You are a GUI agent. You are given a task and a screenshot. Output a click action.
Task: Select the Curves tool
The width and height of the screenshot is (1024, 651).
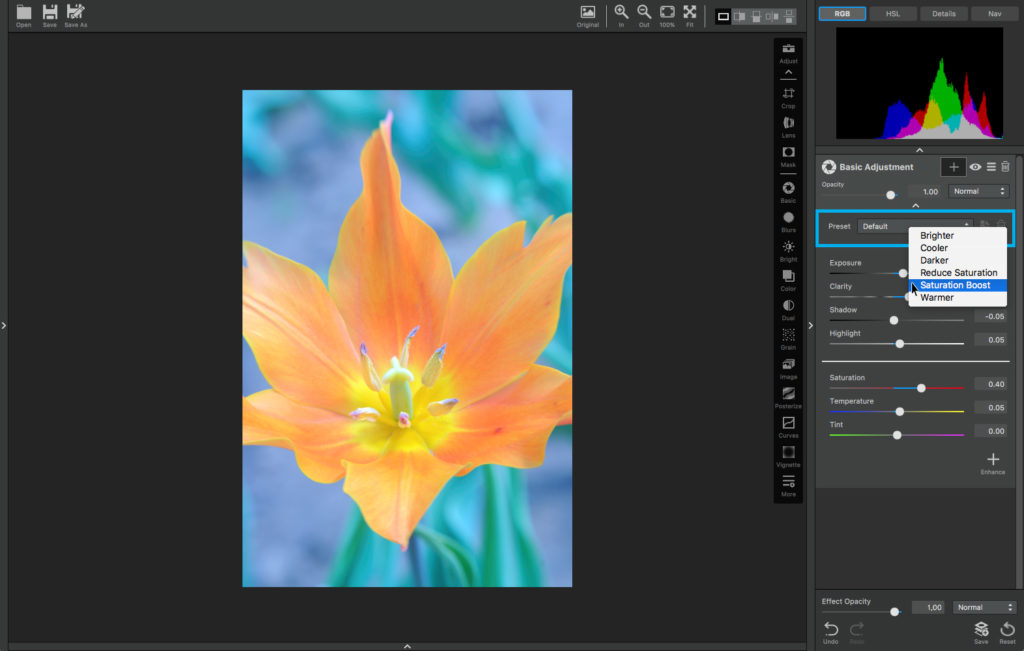click(788, 427)
